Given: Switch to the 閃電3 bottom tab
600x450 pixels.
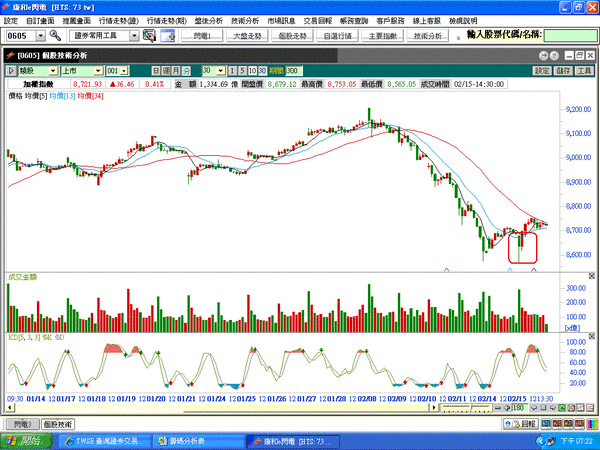Looking at the screenshot, I should pos(23,424).
